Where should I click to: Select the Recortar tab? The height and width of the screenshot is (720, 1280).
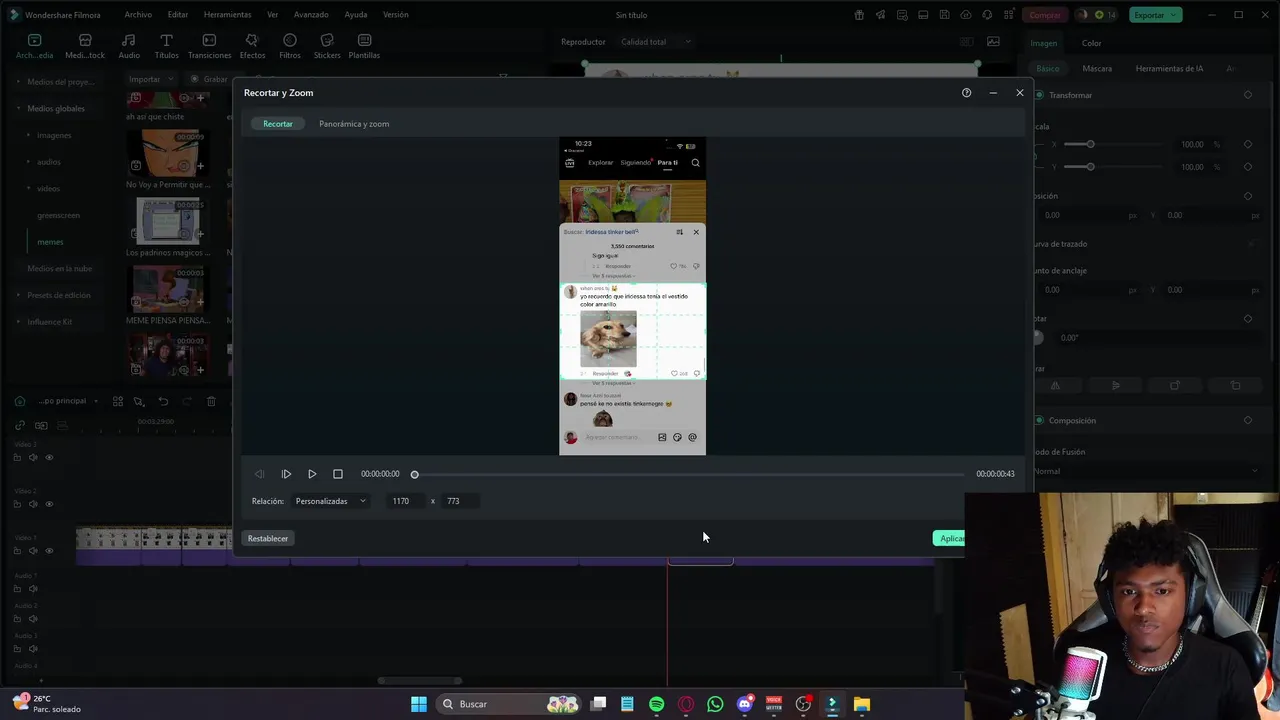(x=278, y=124)
